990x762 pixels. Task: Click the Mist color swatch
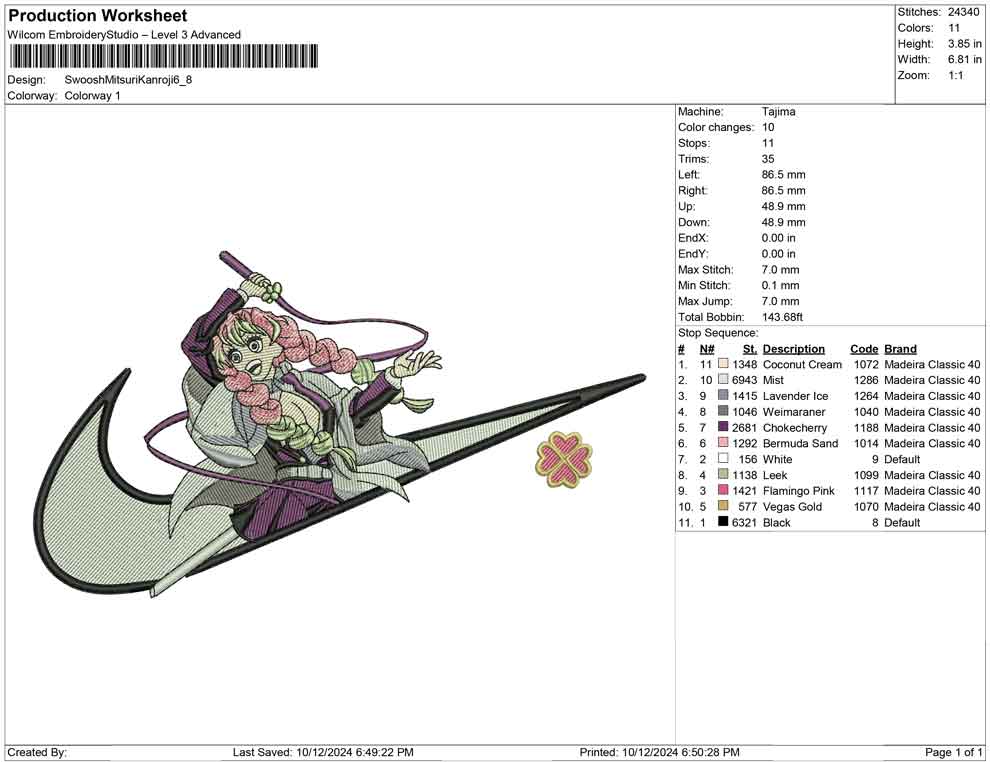coord(723,380)
